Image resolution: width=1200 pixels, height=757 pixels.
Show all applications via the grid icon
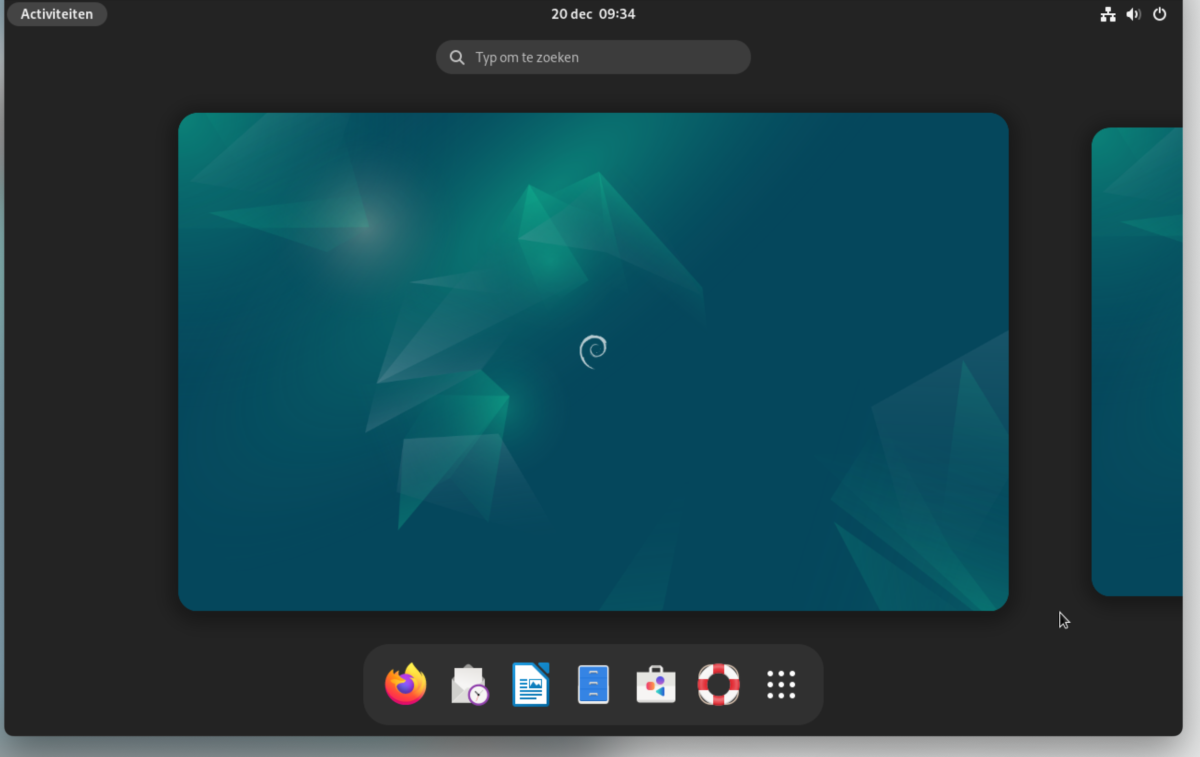click(781, 685)
